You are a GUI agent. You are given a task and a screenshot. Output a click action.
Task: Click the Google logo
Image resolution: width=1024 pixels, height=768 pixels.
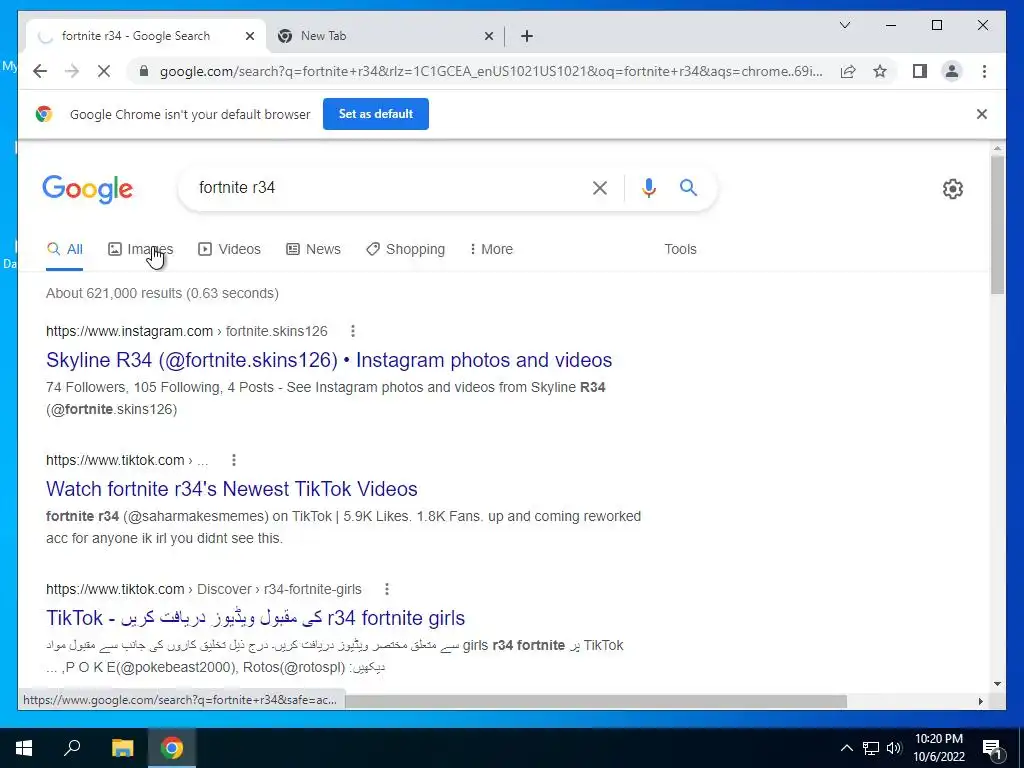[88, 189]
